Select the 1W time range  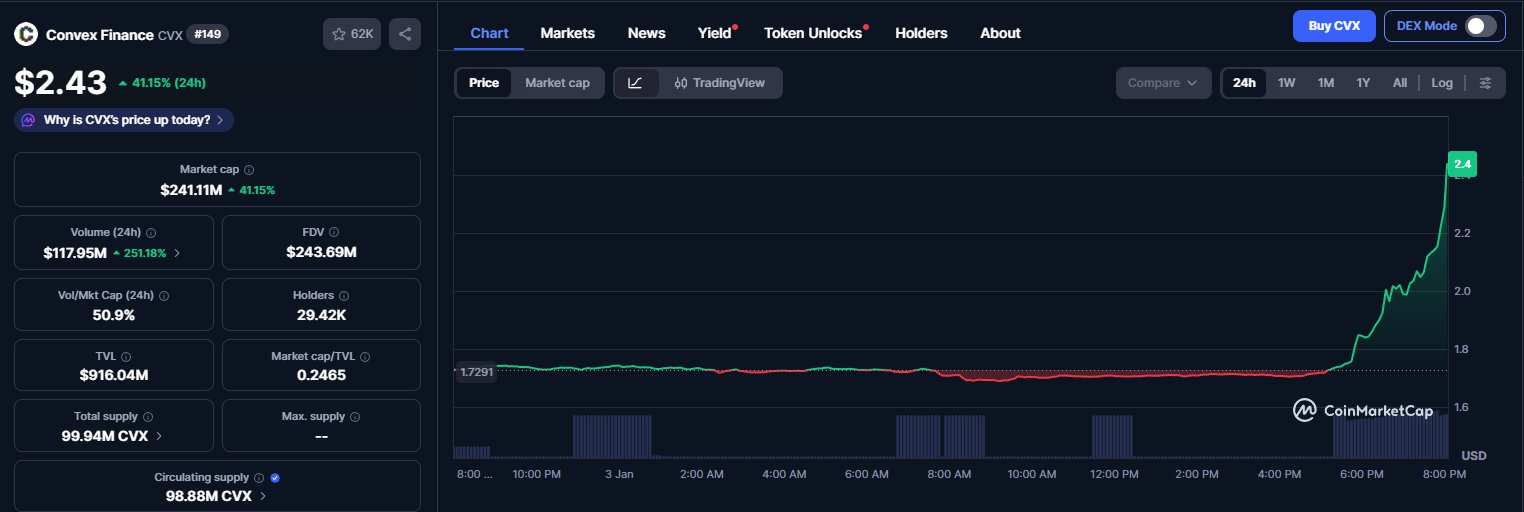click(x=1286, y=83)
